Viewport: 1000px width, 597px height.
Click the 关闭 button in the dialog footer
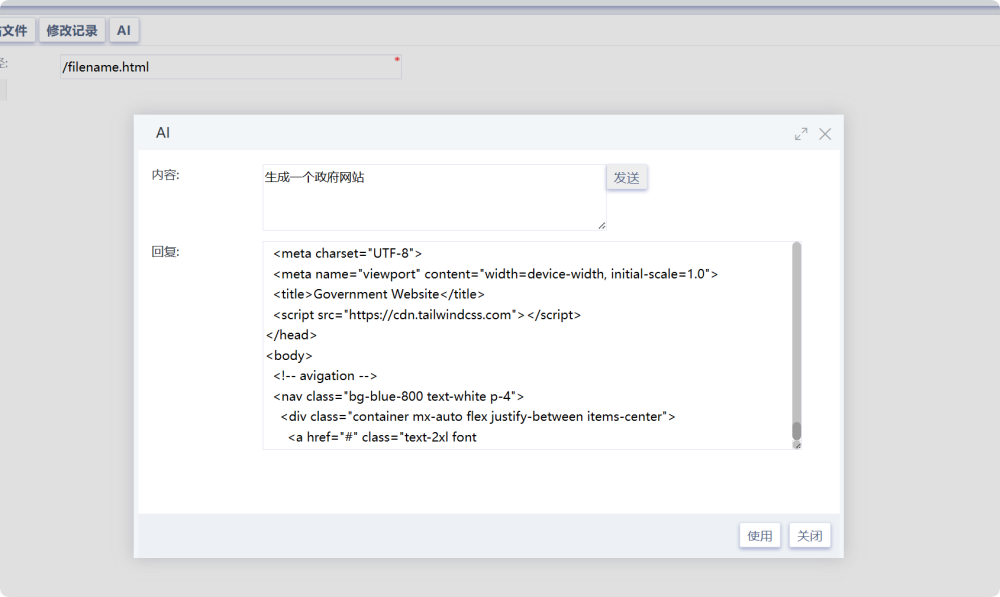(809, 536)
